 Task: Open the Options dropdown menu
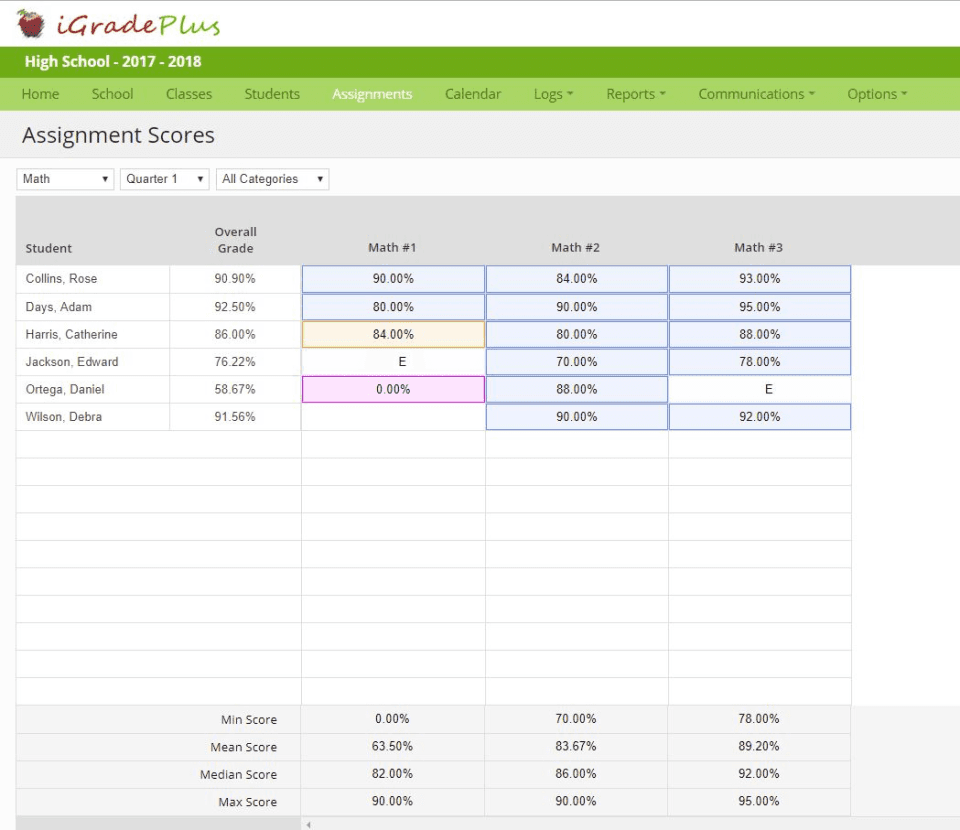[876, 93]
